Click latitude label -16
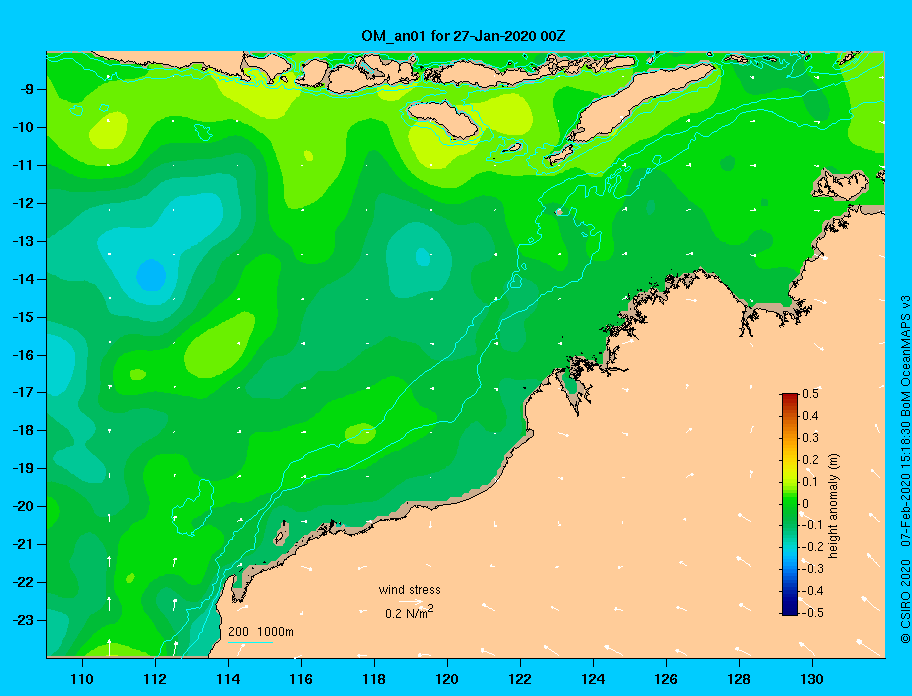 [23, 355]
